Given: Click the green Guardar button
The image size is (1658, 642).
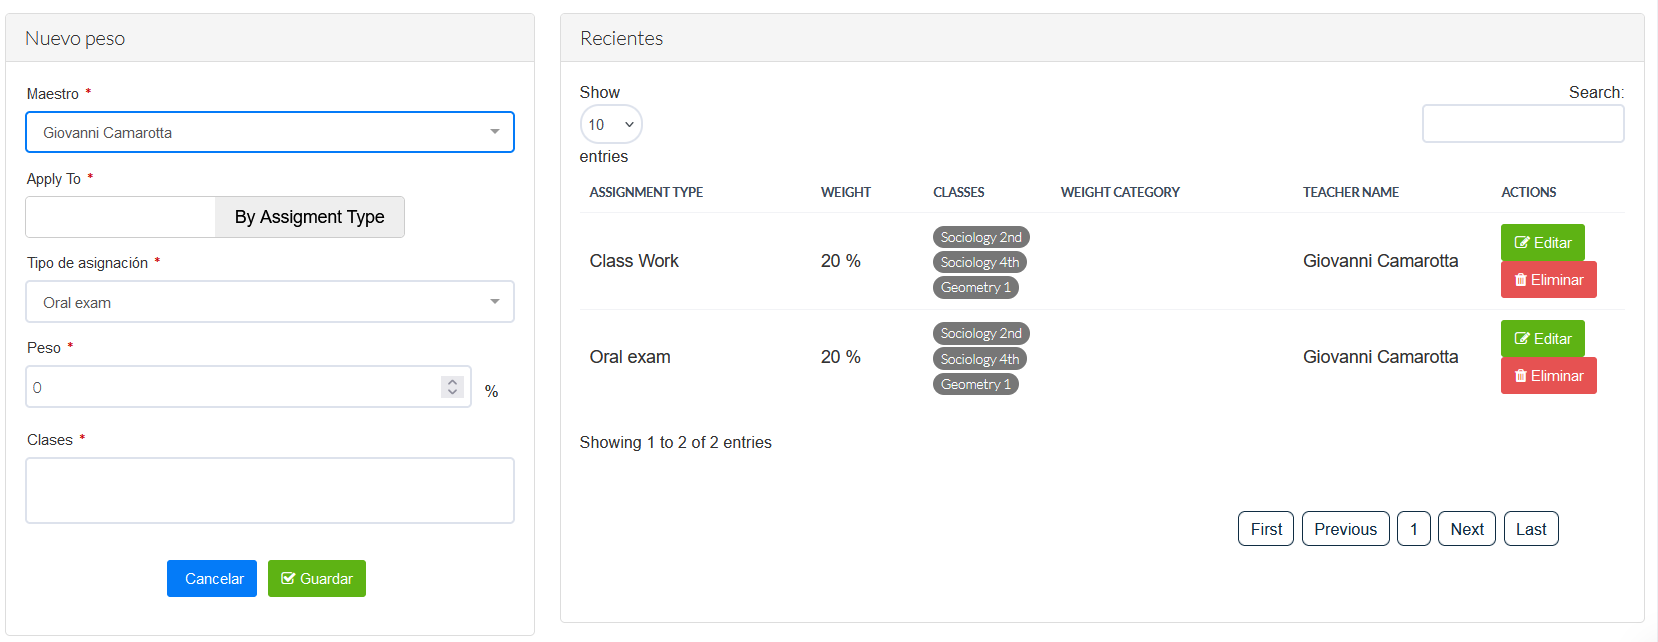Looking at the screenshot, I should [316, 579].
